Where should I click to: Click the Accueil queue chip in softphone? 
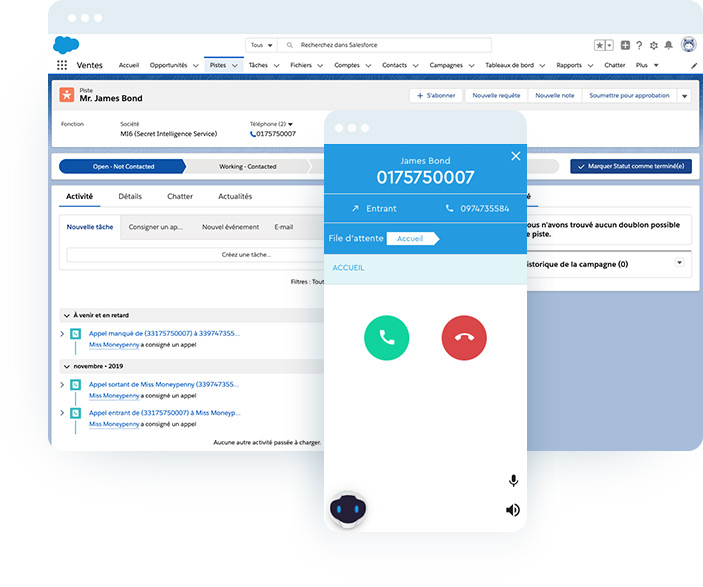coord(412,239)
